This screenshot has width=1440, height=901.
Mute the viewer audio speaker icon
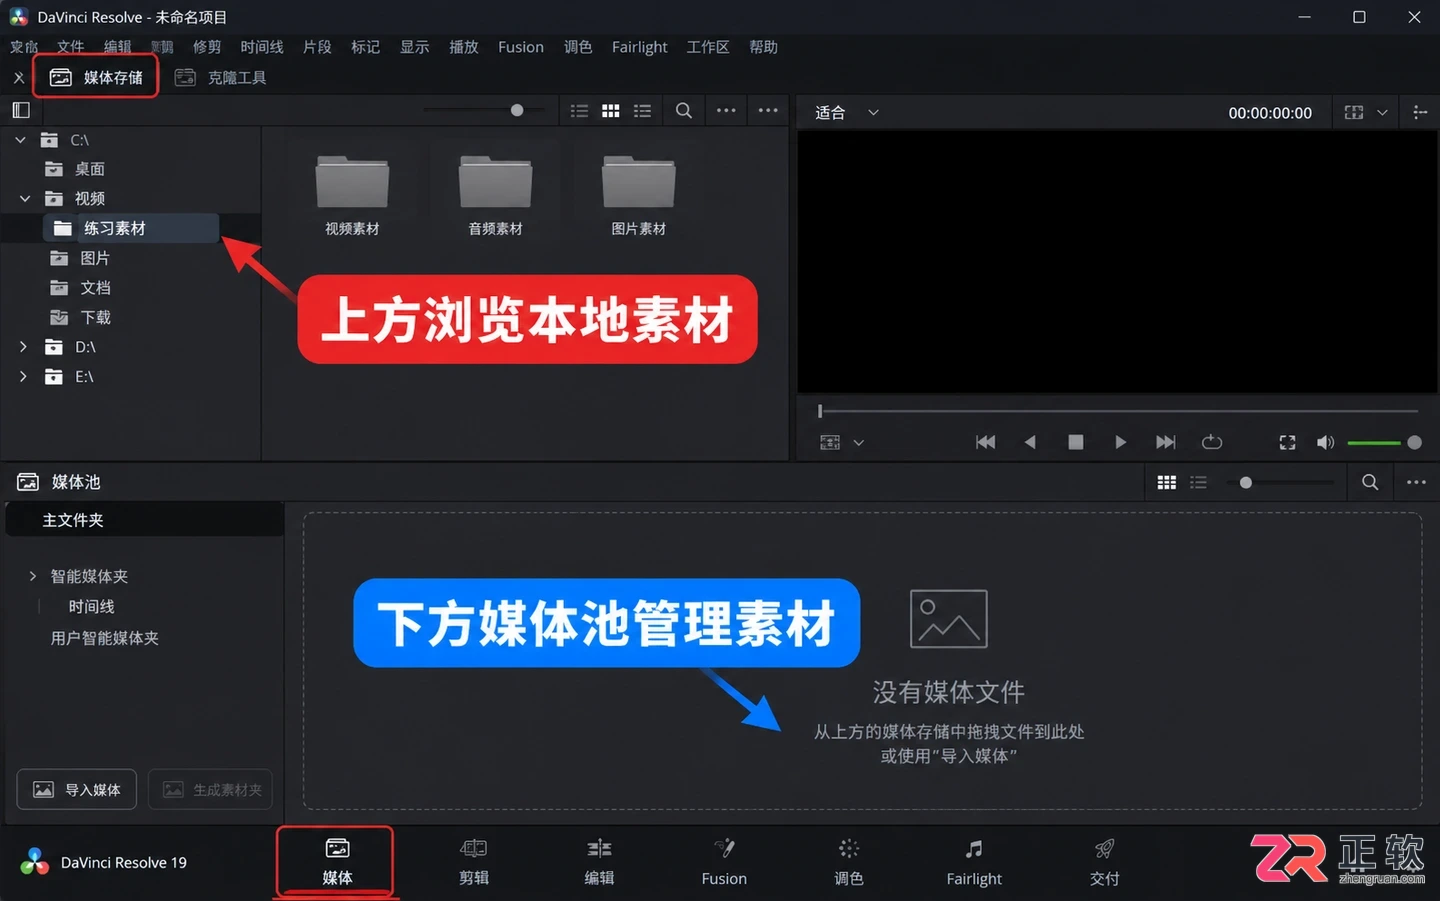pos(1326,442)
